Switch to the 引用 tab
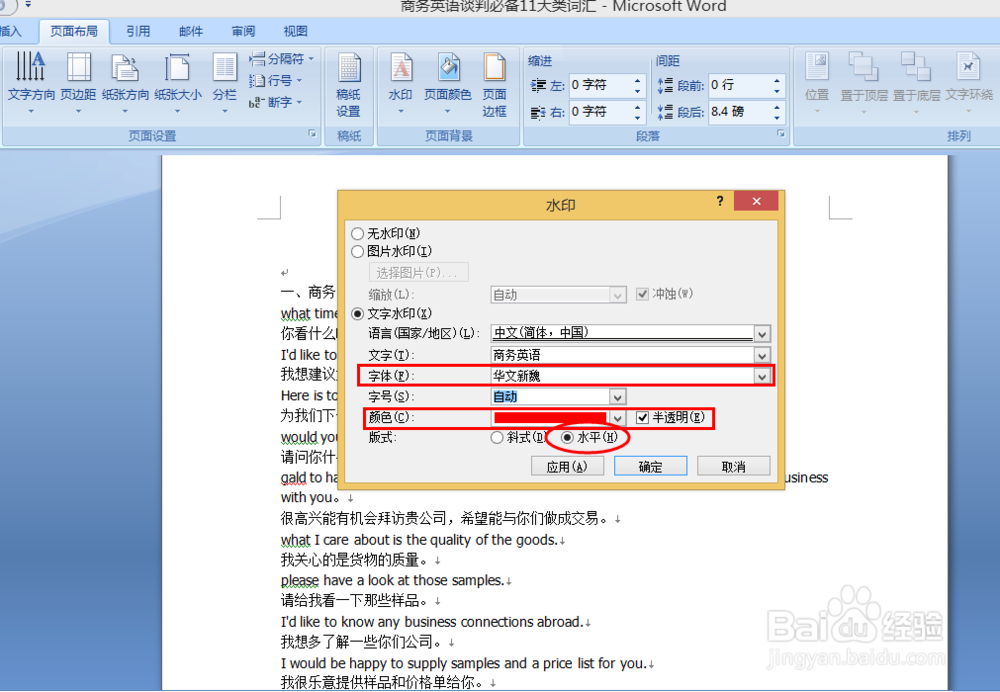Viewport: 1000px width, 692px height. click(138, 31)
